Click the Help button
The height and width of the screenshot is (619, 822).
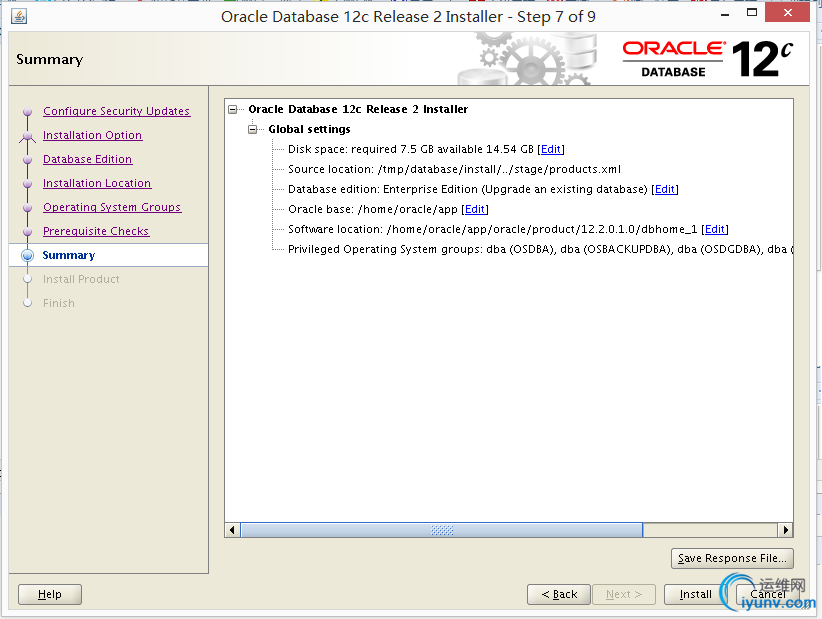tap(50, 594)
